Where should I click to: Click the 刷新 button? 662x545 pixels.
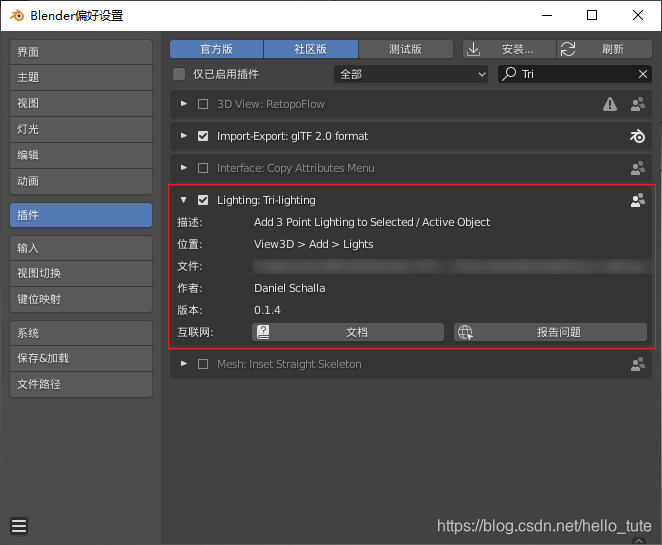pyautogui.click(x=605, y=49)
